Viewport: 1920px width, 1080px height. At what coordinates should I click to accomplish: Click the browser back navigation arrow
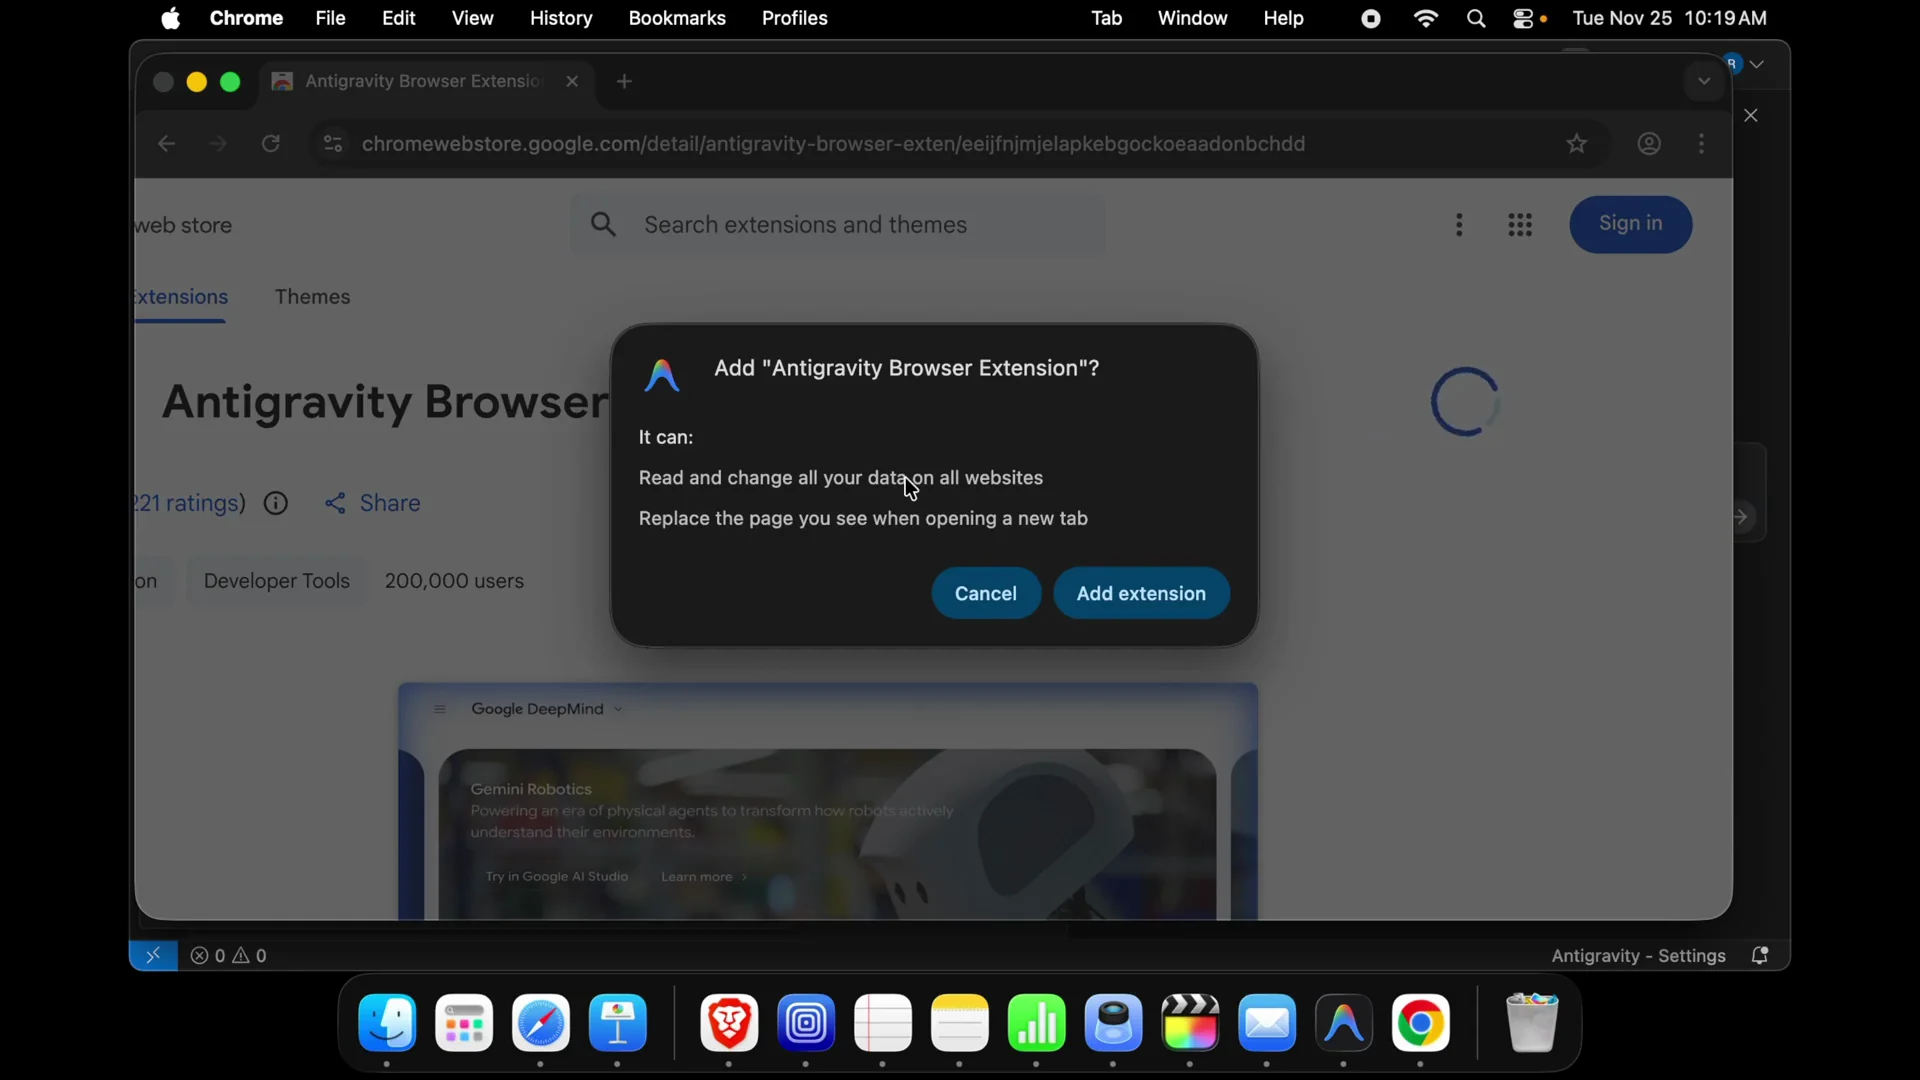(x=166, y=144)
